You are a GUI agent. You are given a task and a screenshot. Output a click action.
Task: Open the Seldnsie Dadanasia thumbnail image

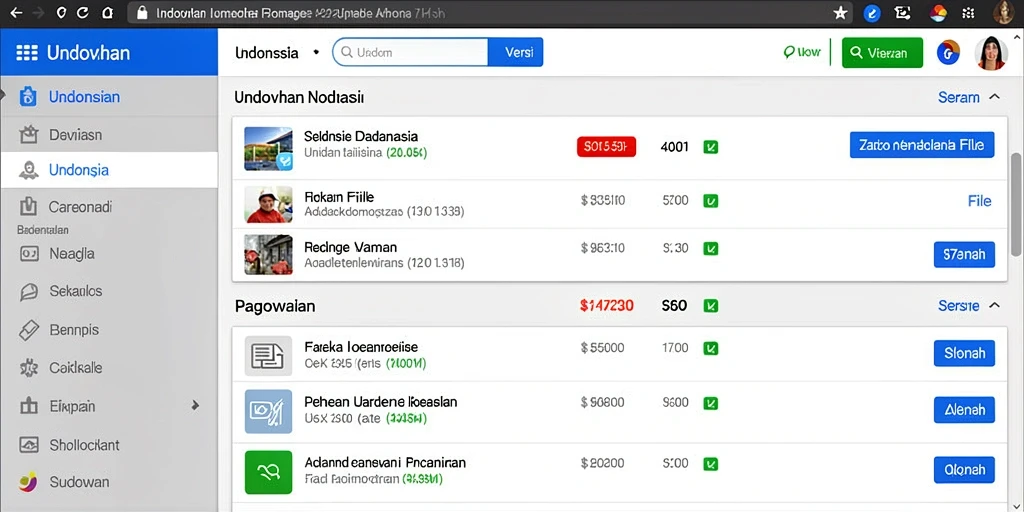click(268, 149)
